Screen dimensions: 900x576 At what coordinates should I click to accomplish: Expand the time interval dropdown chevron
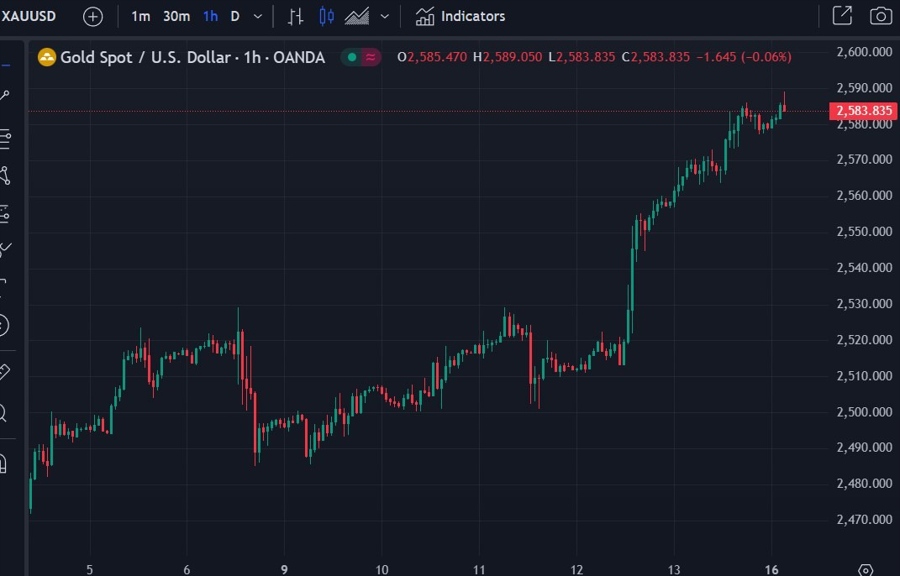[258, 17]
